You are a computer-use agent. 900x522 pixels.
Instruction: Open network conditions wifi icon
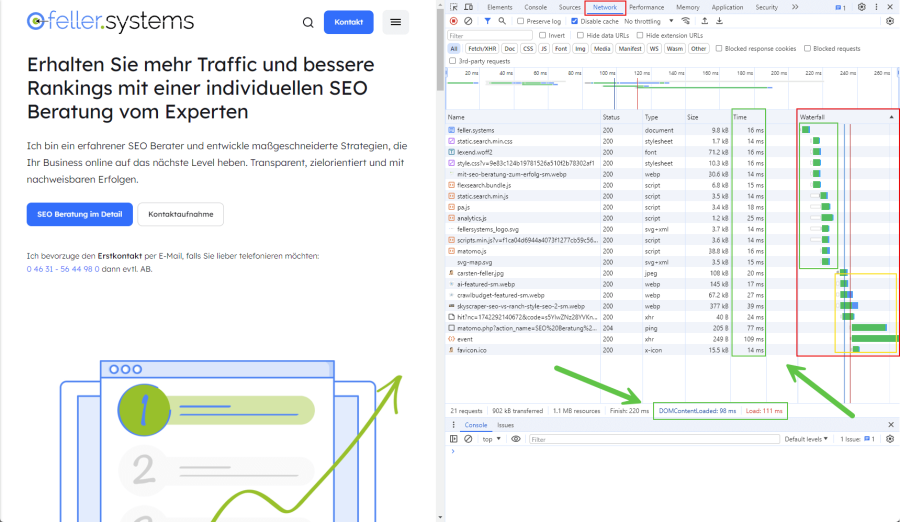click(x=685, y=21)
